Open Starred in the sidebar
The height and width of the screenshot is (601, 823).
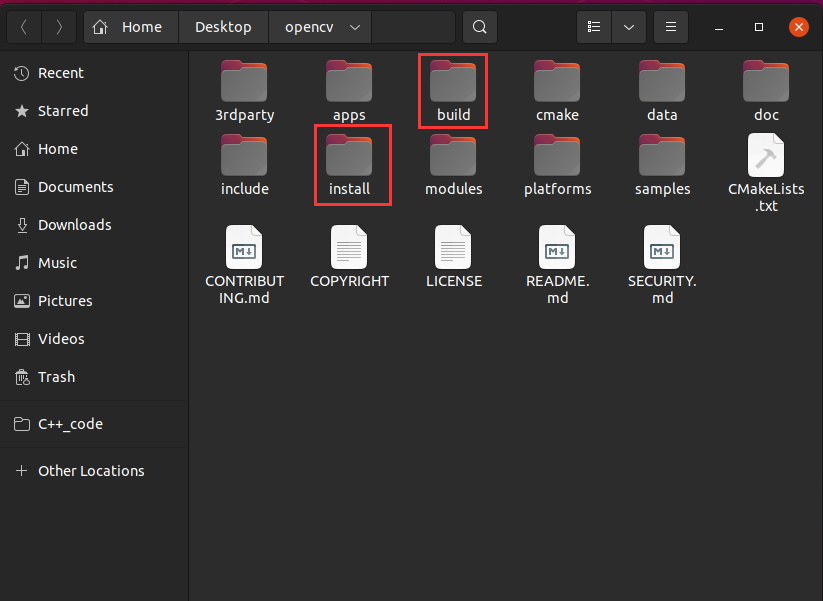coord(94,111)
